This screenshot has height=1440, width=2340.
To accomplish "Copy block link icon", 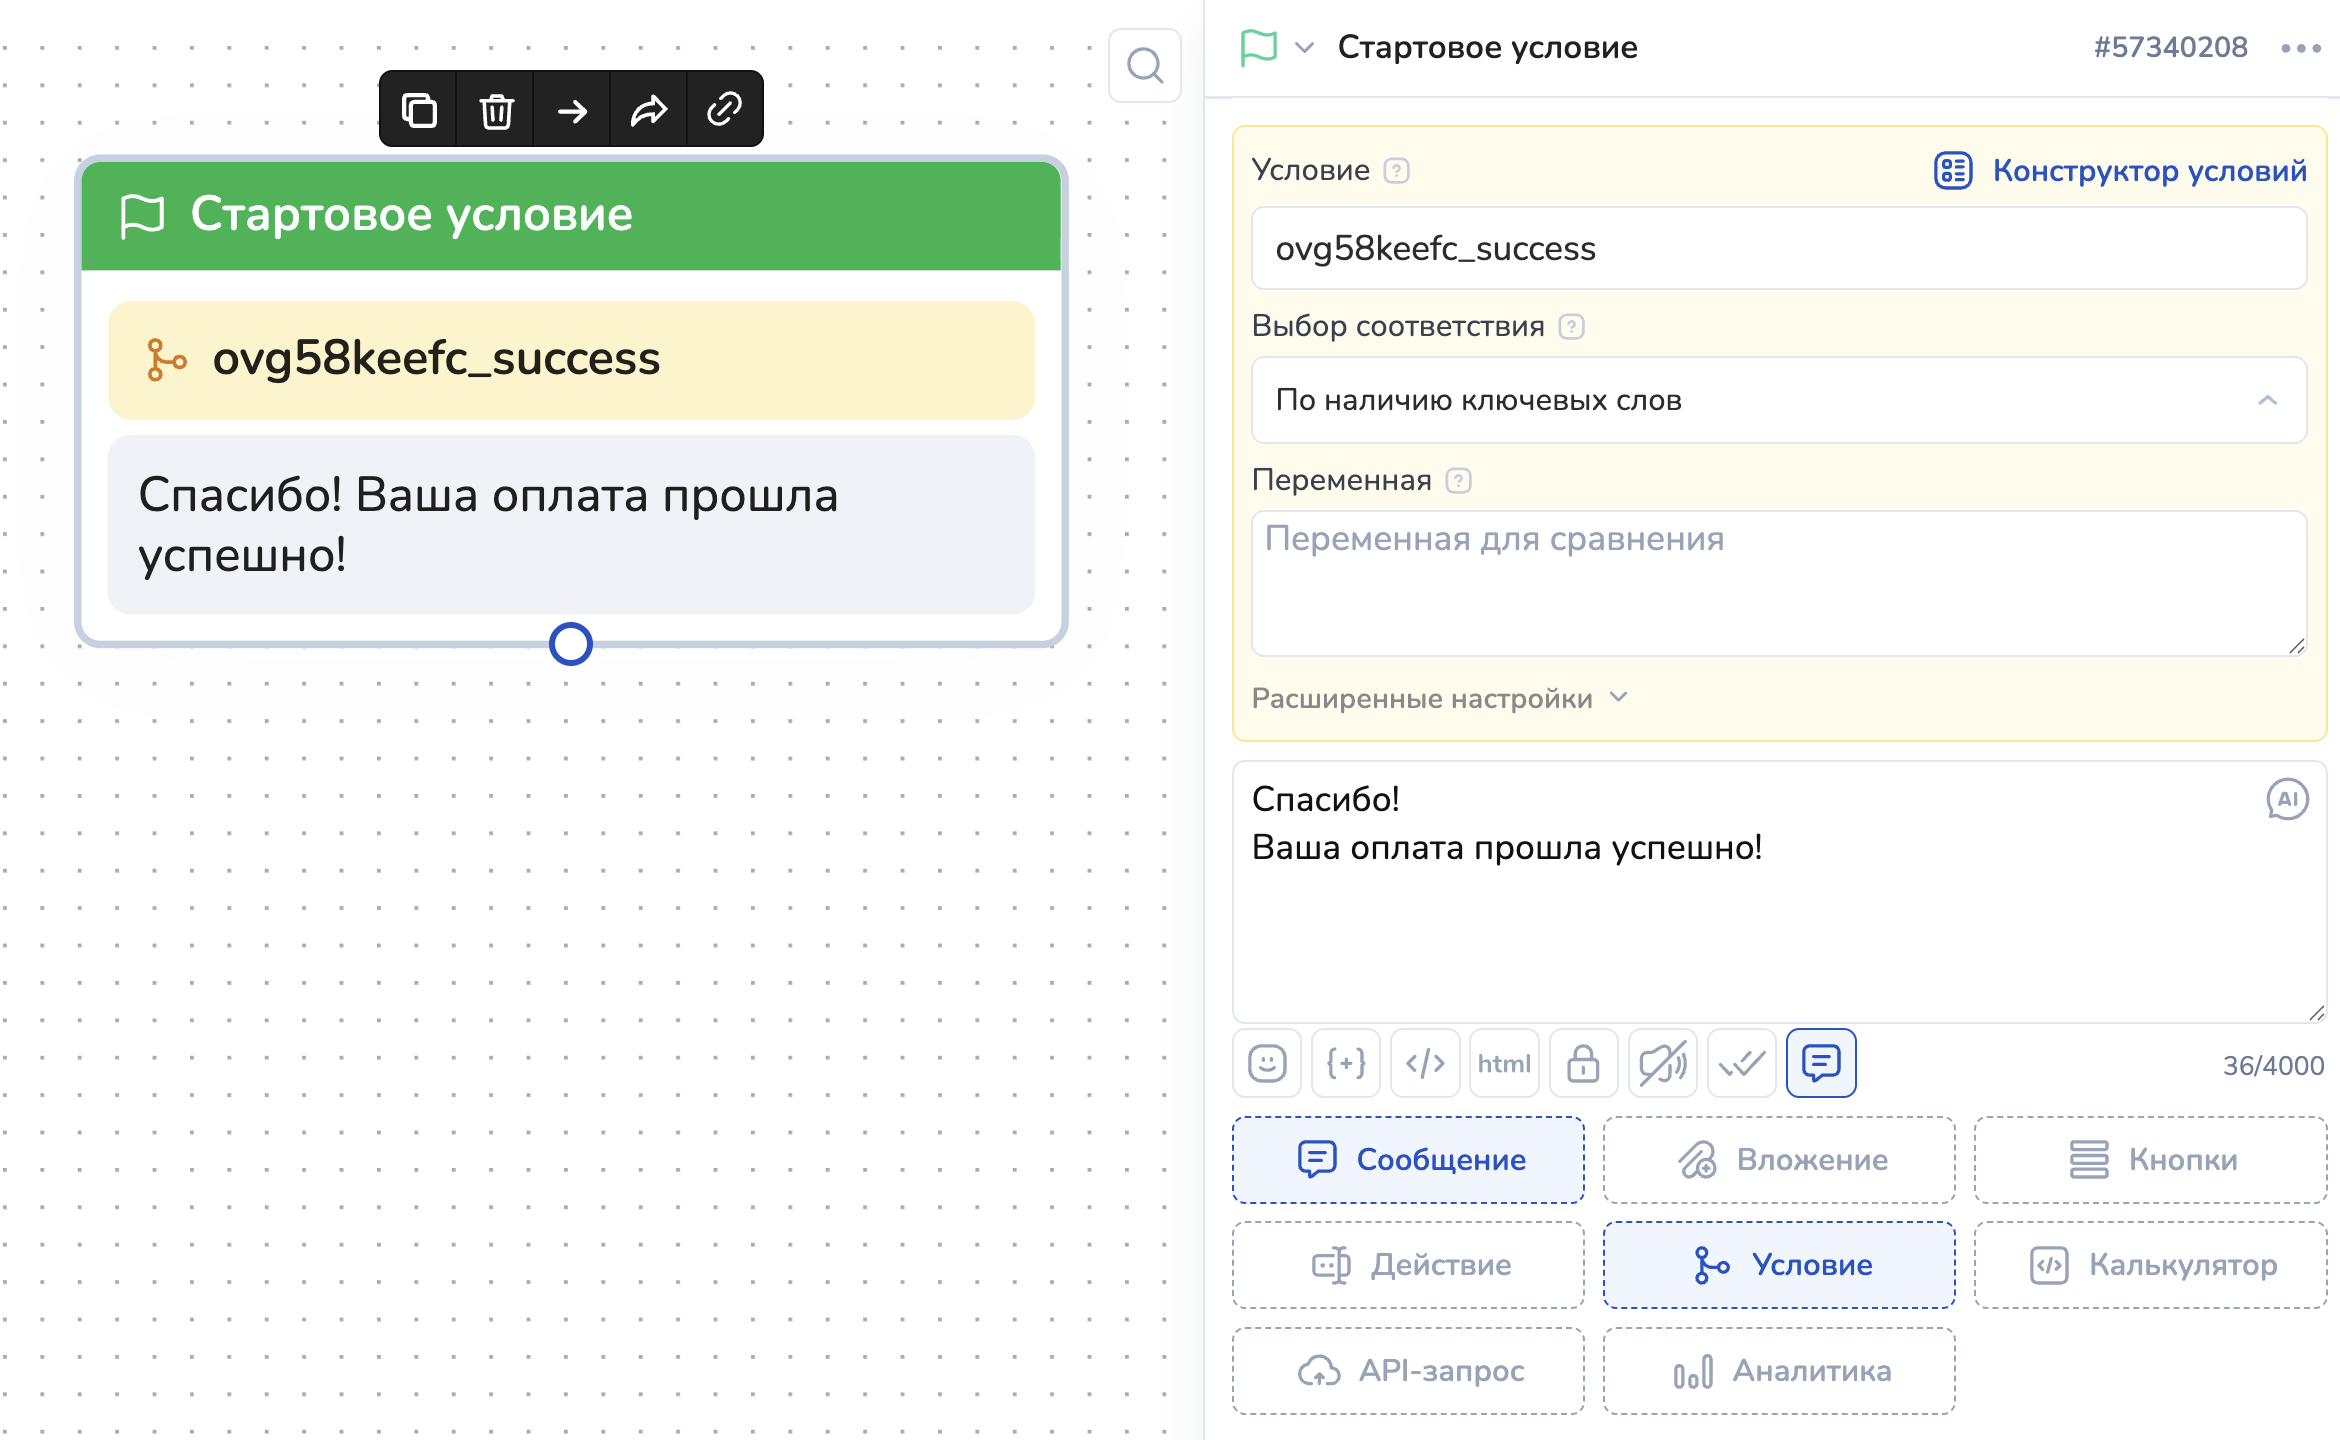I will (x=724, y=110).
